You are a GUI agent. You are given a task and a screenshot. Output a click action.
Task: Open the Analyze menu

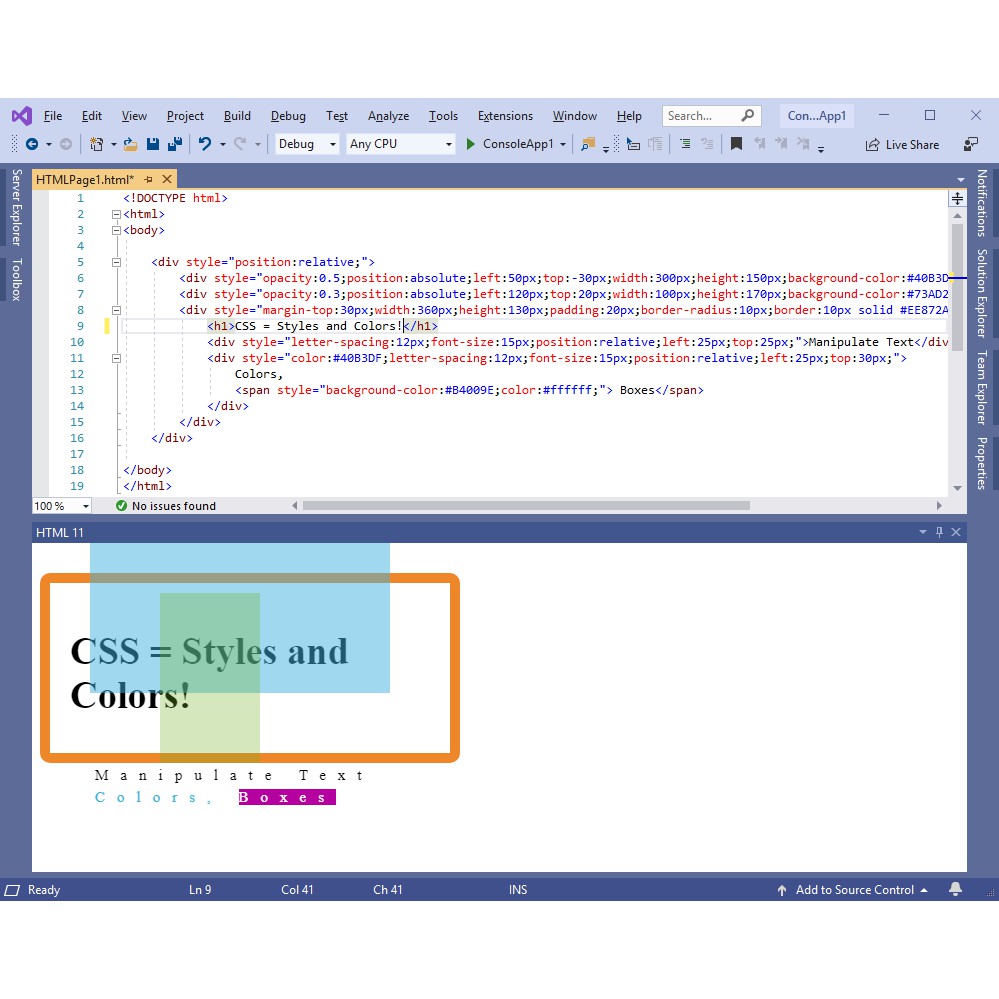pyautogui.click(x=388, y=116)
